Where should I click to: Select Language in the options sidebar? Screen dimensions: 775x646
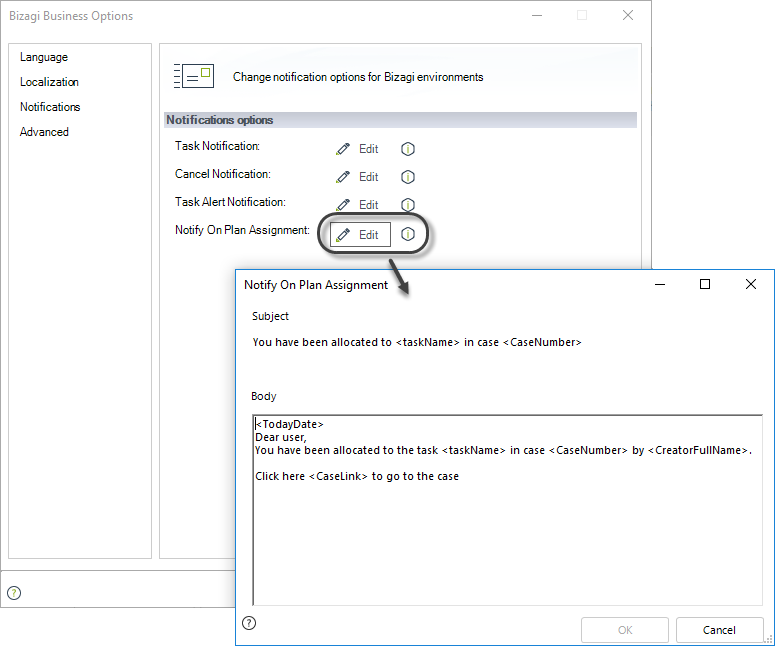click(x=43, y=57)
